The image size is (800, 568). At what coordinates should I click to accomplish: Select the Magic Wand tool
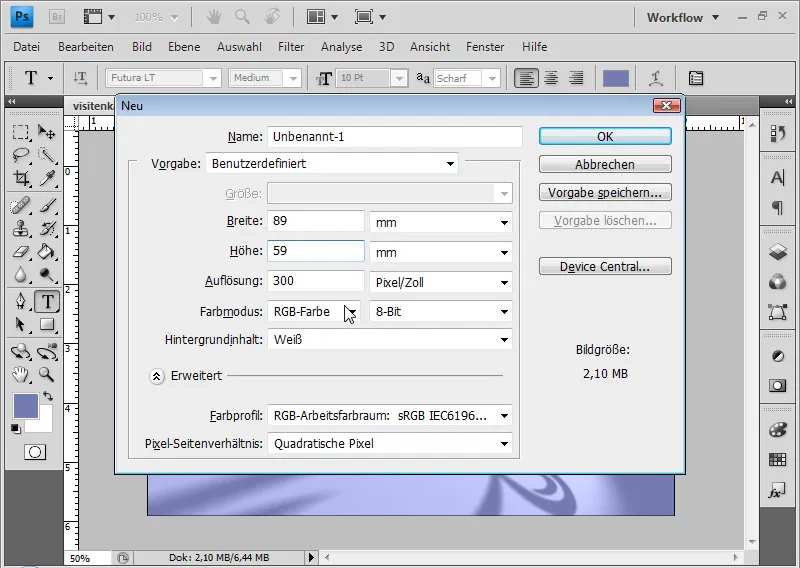pos(46,155)
